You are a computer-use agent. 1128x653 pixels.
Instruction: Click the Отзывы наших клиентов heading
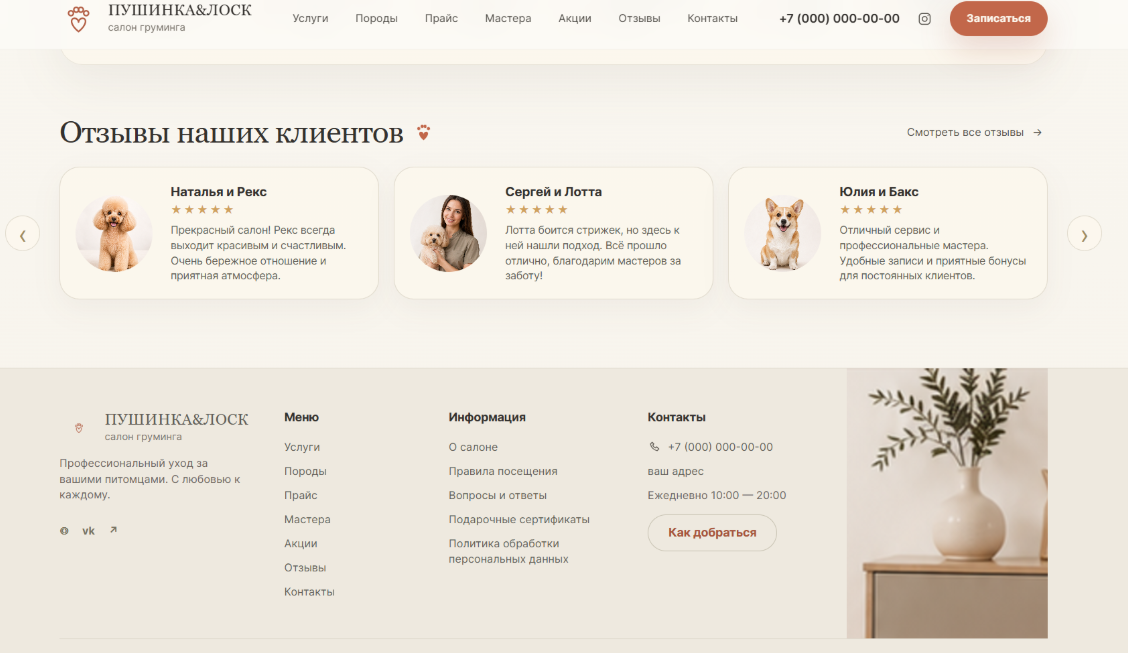232,133
